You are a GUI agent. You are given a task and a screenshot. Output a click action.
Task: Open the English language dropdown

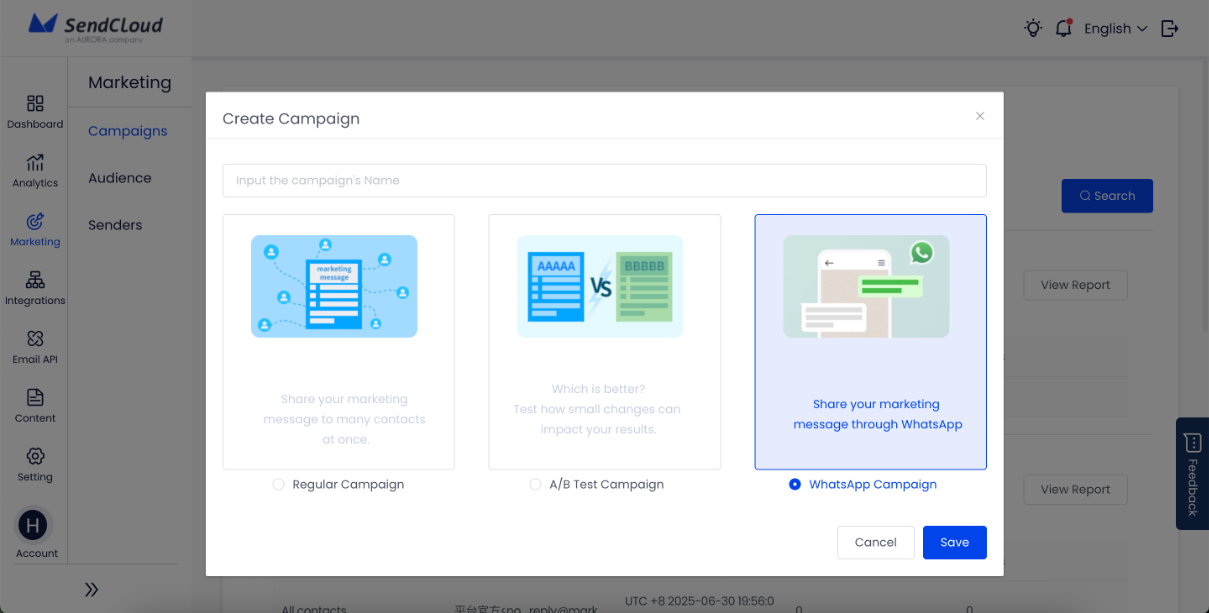click(x=1113, y=28)
